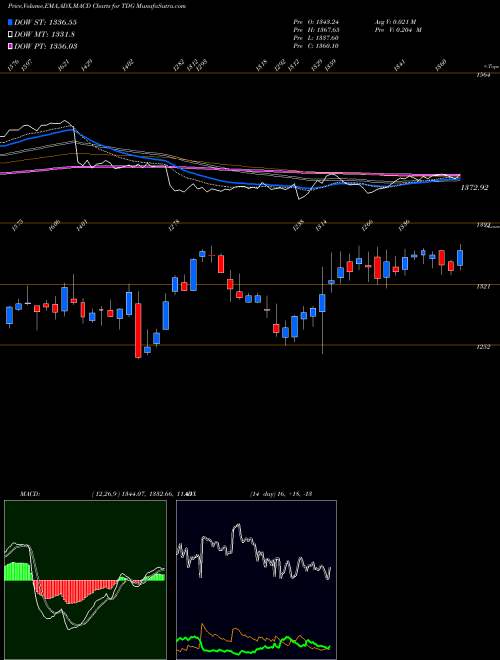Click the 1621 peak label in the EMA chart
500x660 pixels.
pos(64,65)
